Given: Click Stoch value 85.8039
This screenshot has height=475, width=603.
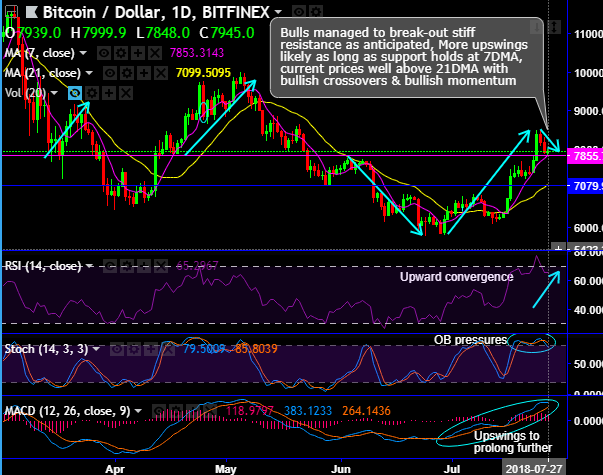Looking at the screenshot, I should click(254, 349).
